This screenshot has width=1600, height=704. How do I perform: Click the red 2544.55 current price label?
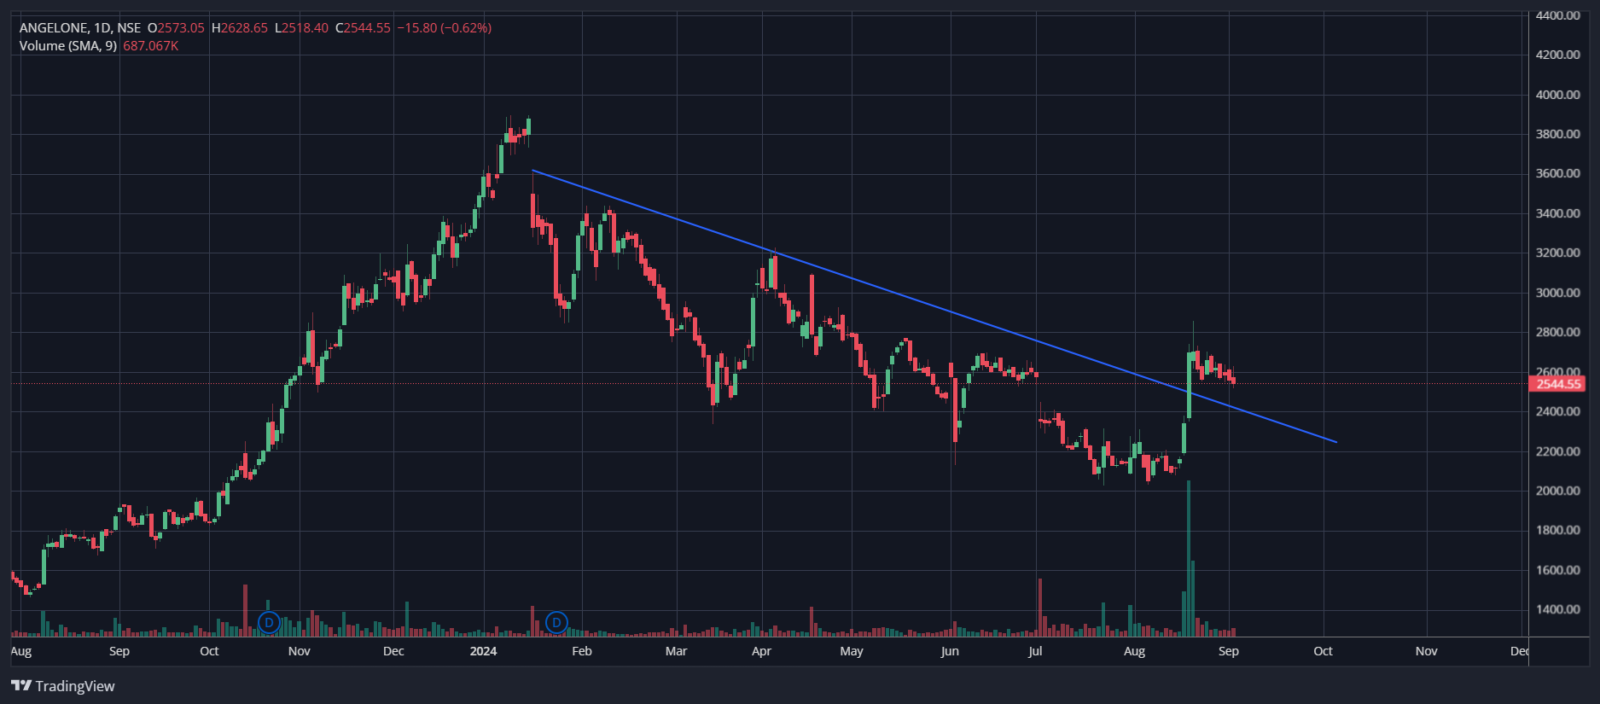(x=1558, y=384)
